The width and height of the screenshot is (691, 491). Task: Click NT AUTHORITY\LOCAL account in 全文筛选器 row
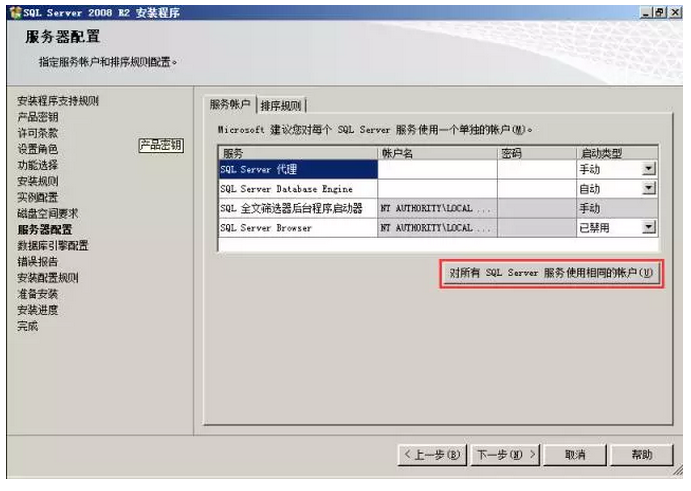[x=437, y=208]
